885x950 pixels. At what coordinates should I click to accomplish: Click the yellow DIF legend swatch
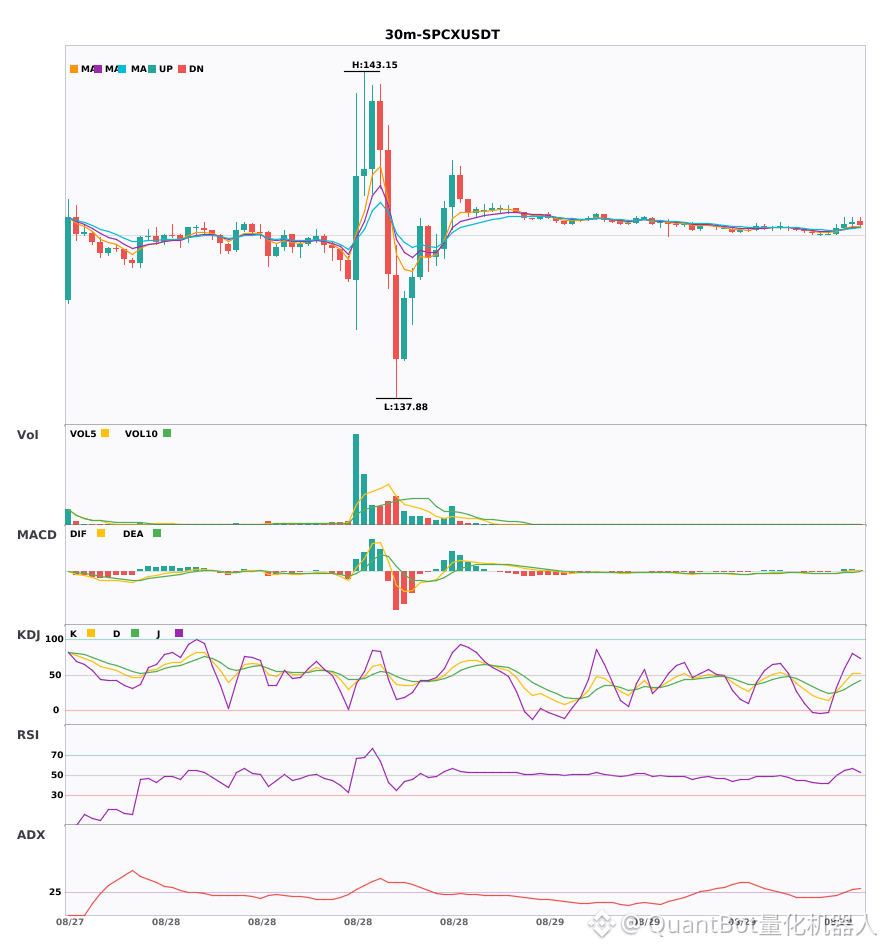[101, 533]
